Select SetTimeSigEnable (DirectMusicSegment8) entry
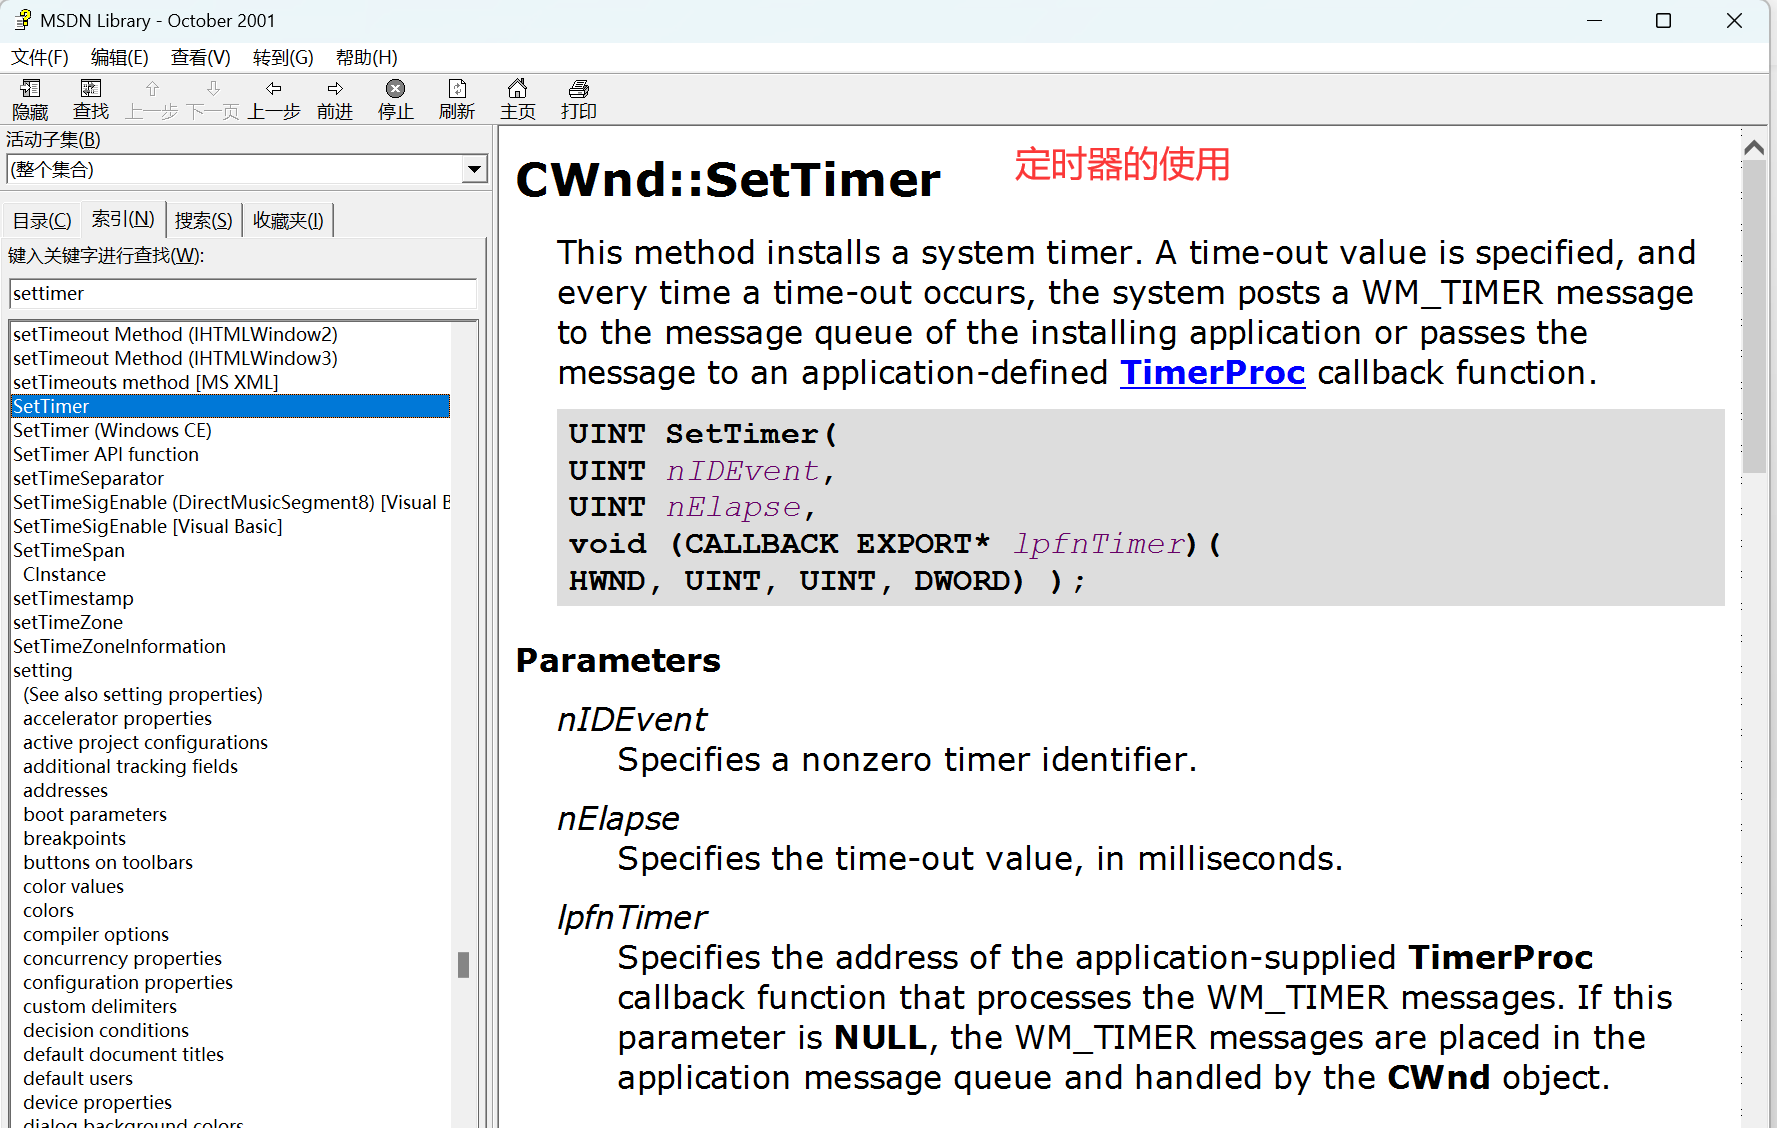 click(x=231, y=502)
